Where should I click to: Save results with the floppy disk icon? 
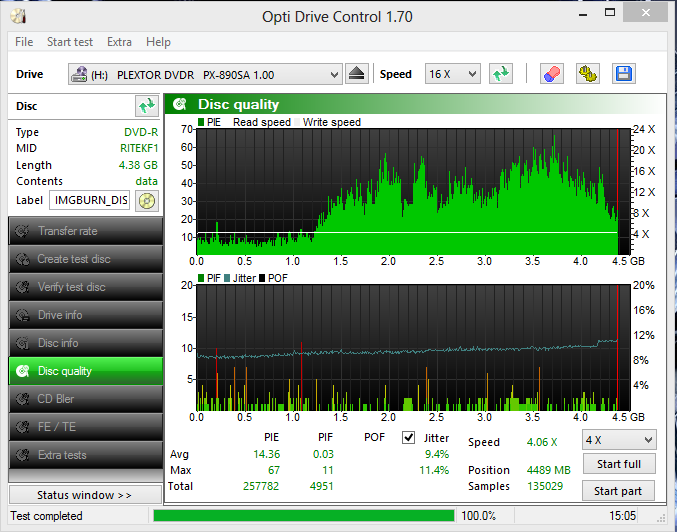pyautogui.click(x=623, y=74)
